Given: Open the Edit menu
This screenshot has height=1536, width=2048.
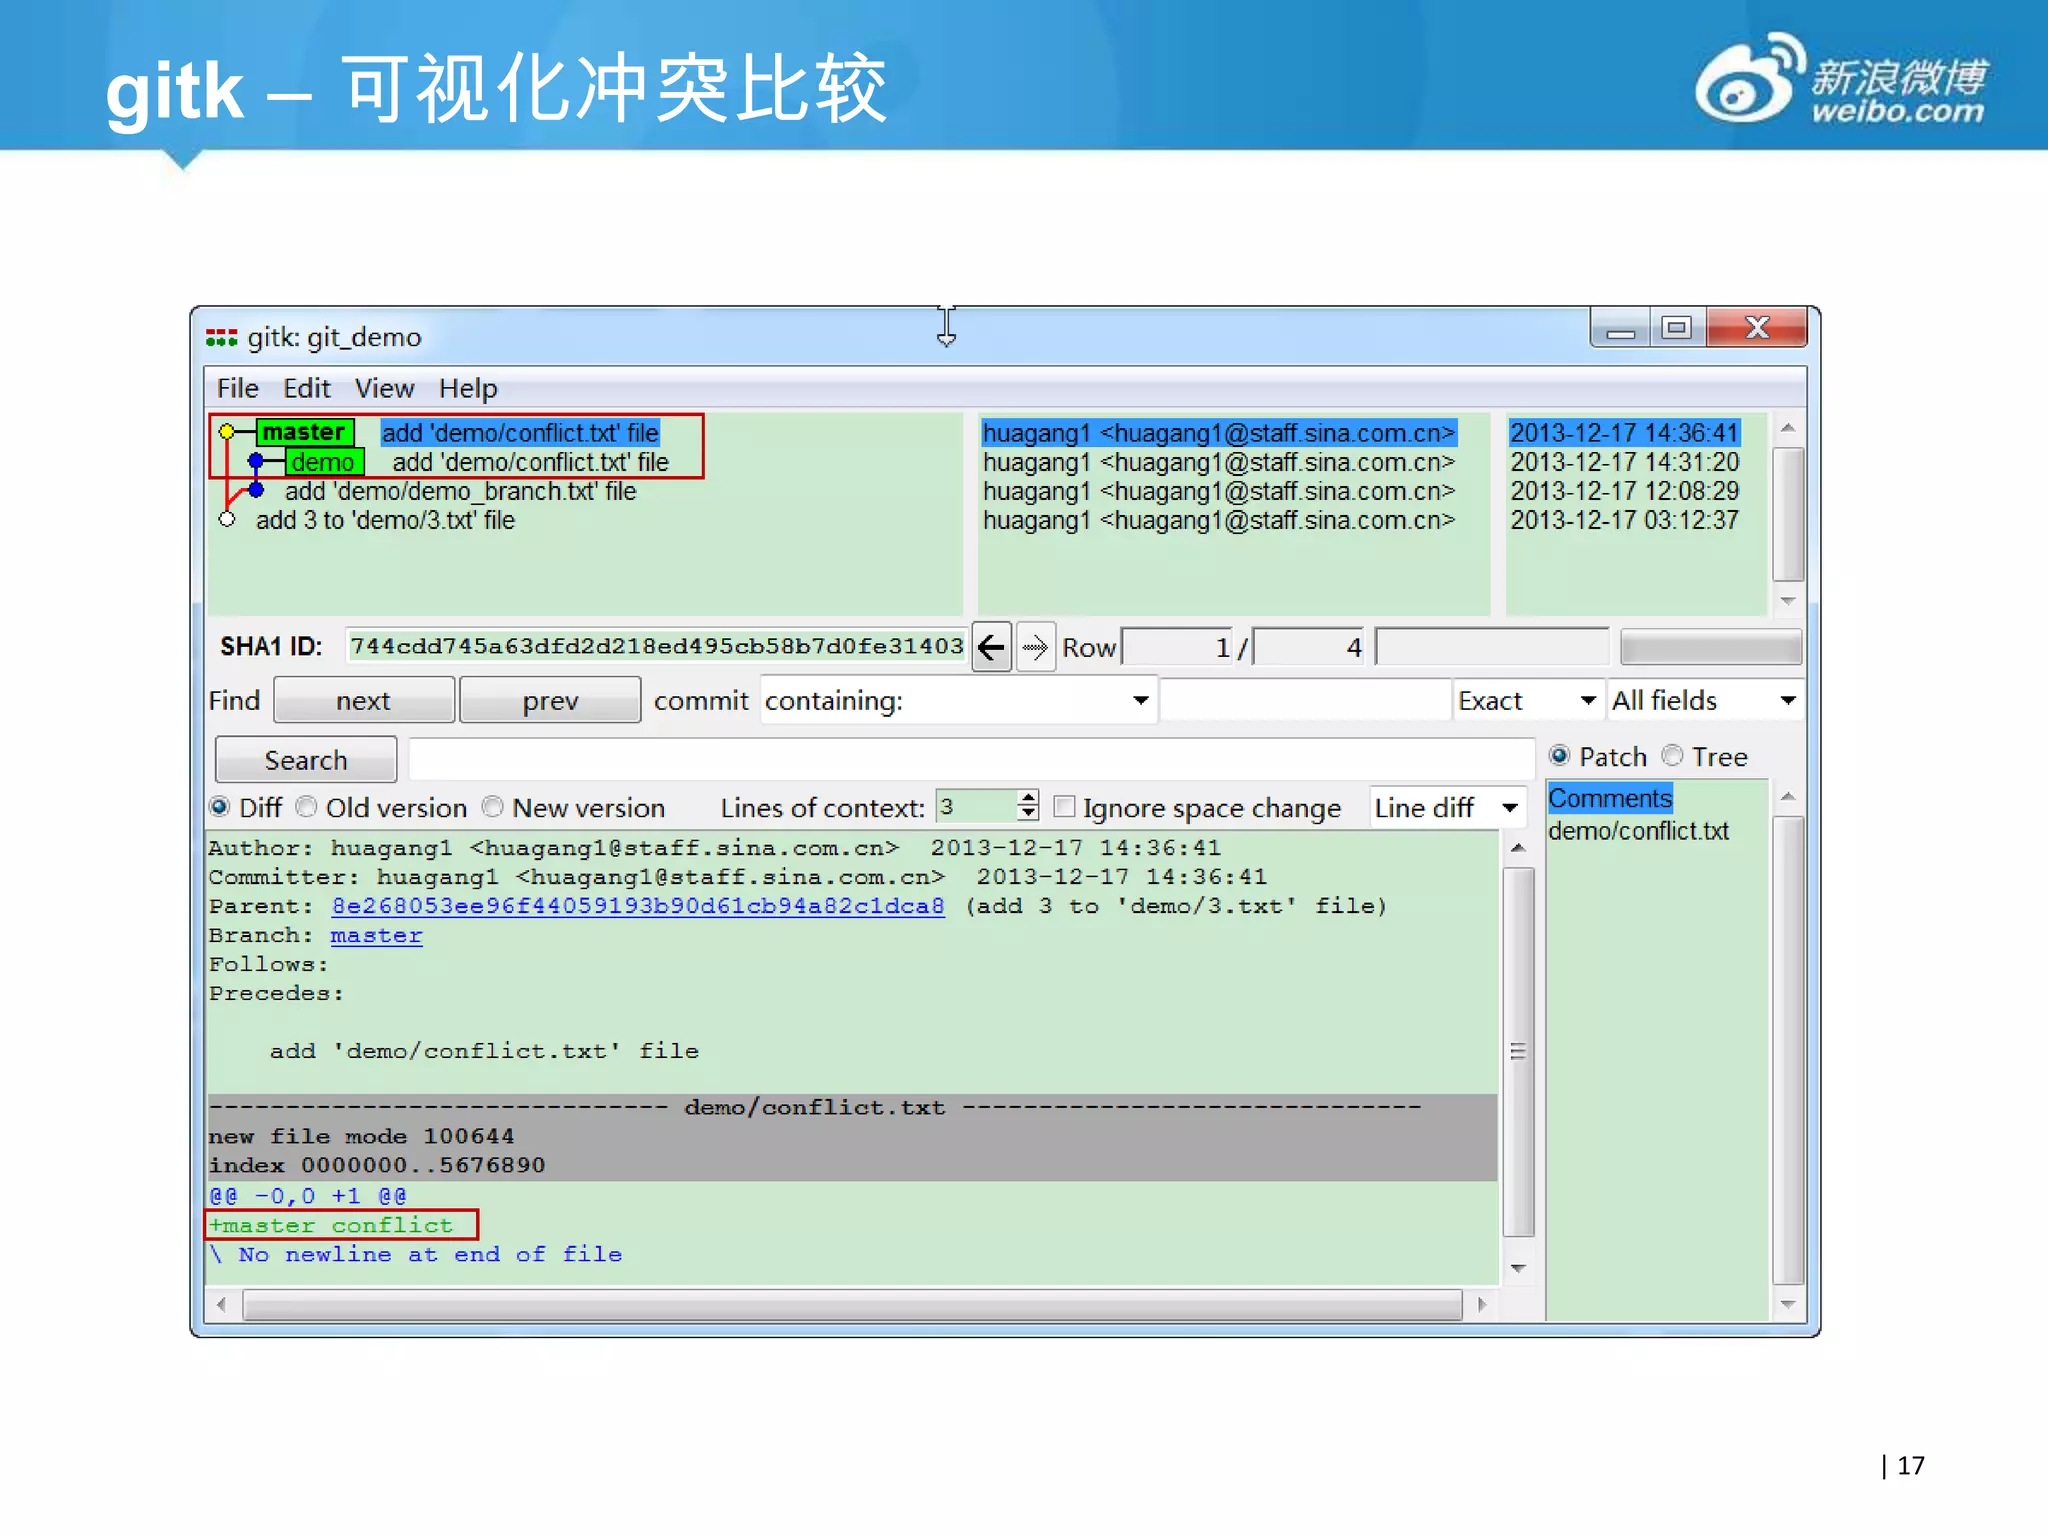Looking at the screenshot, I should [x=306, y=388].
